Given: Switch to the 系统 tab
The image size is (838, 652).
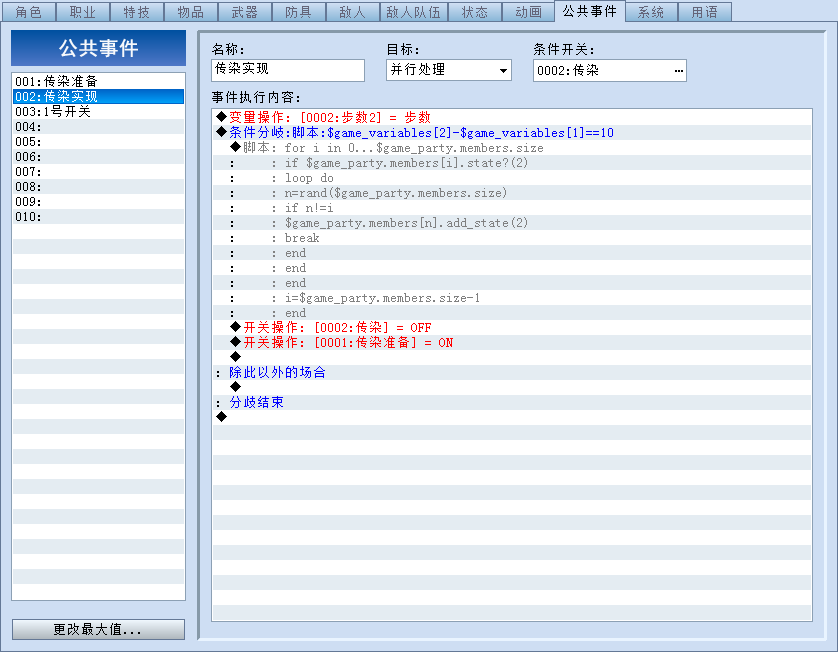Looking at the screenshot, I should coord(650,12).
